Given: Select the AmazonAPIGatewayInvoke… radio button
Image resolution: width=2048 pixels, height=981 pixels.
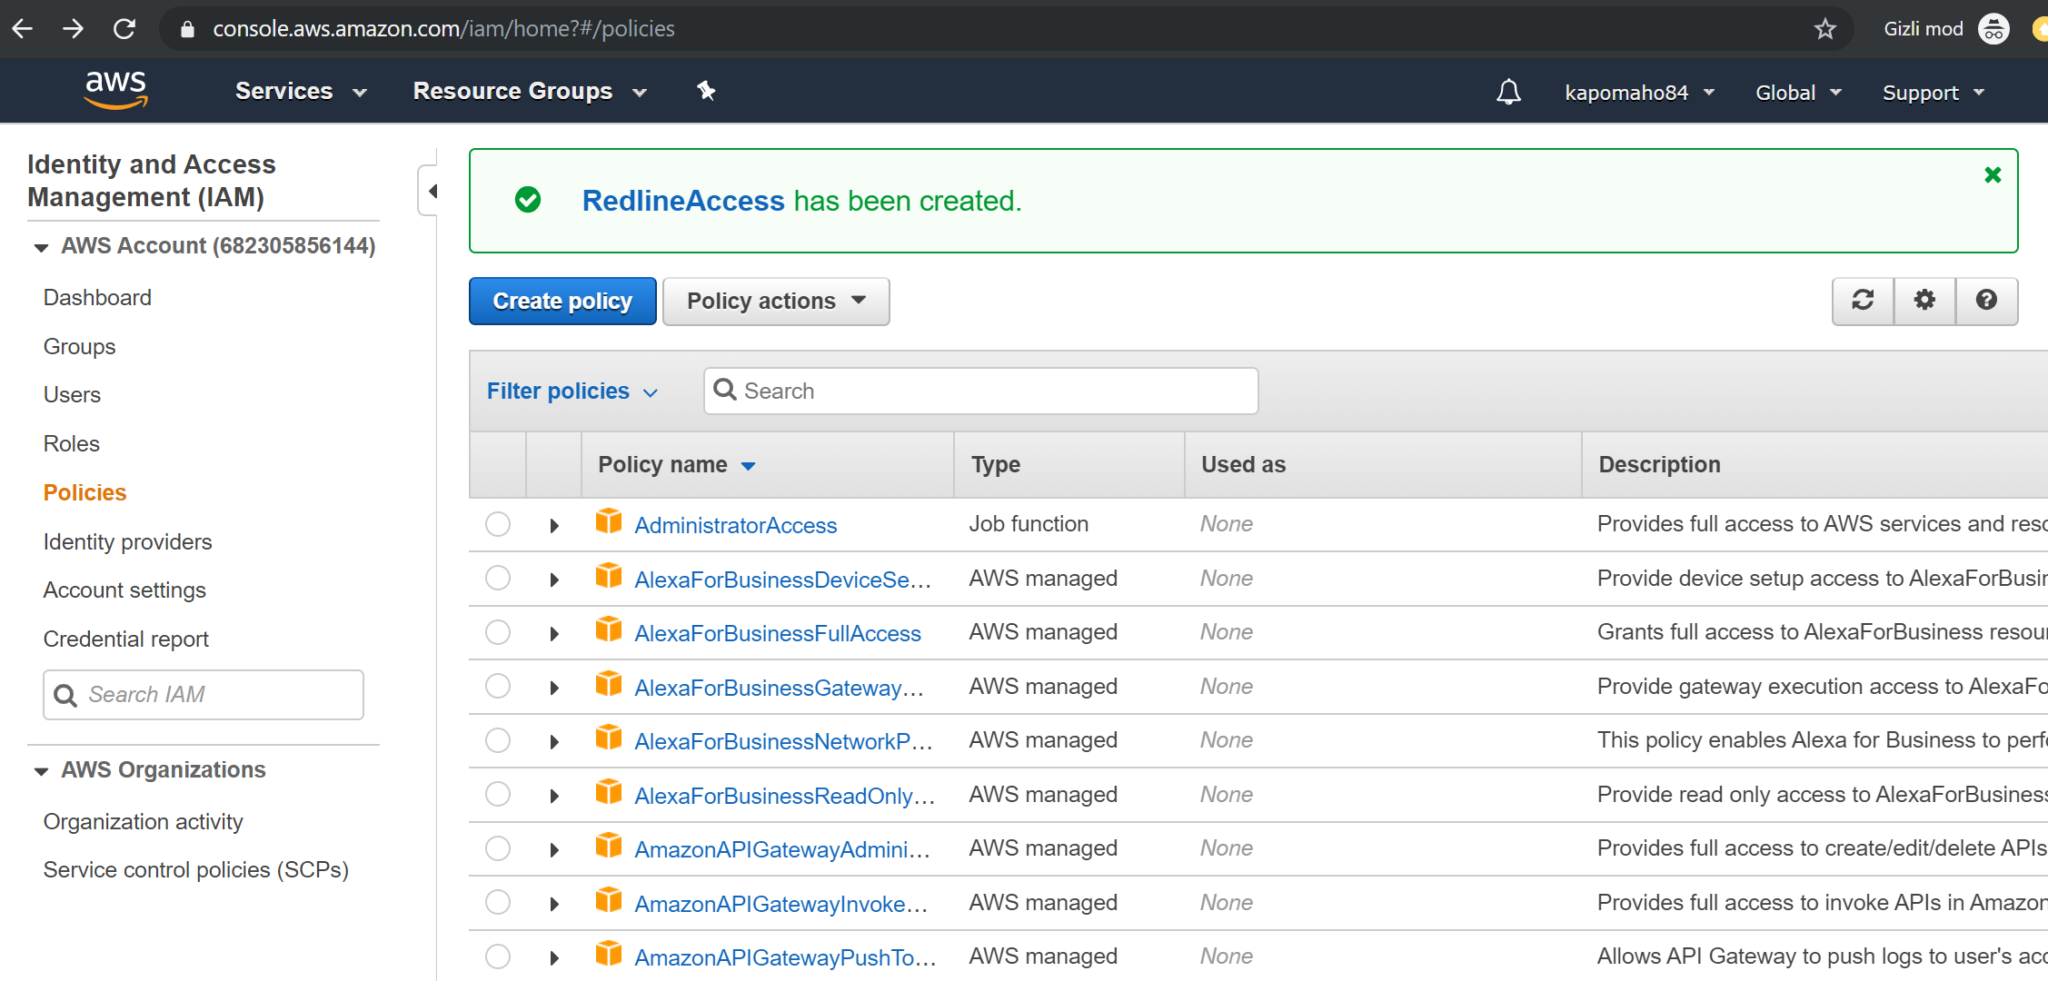Looking at the screenshot, I should click(498, 902).
